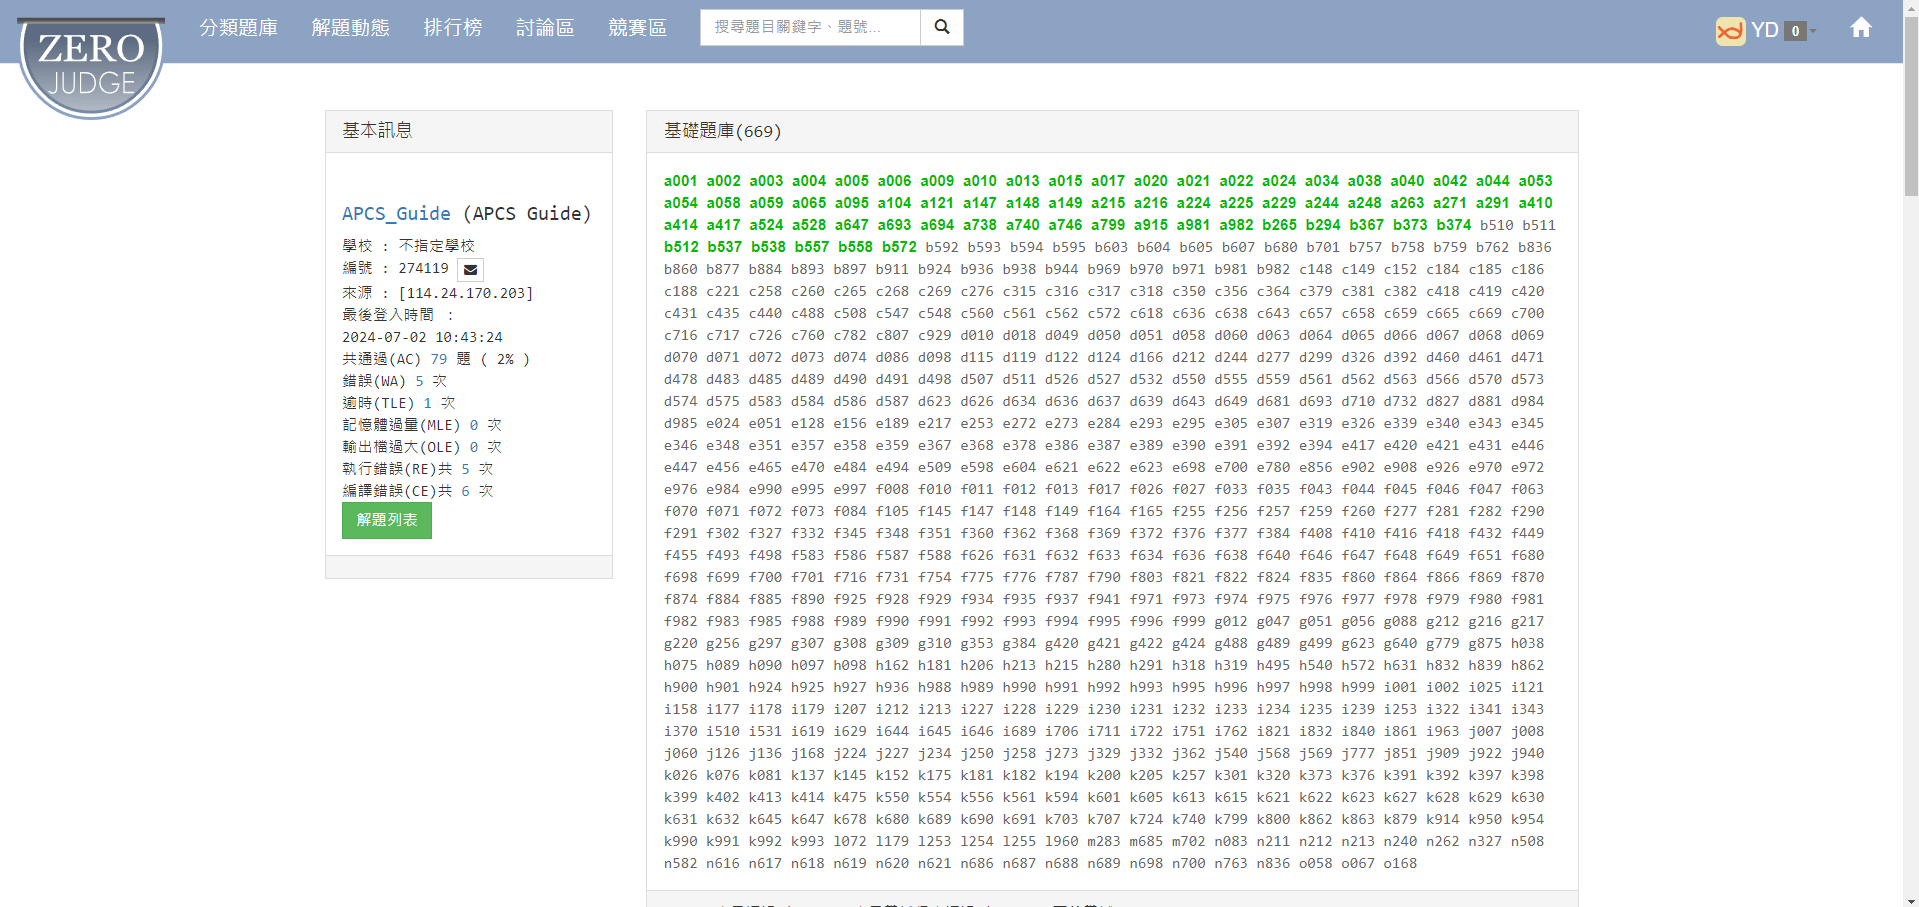
Task: Go to the 解題動態 page
Action: [350, 28]
